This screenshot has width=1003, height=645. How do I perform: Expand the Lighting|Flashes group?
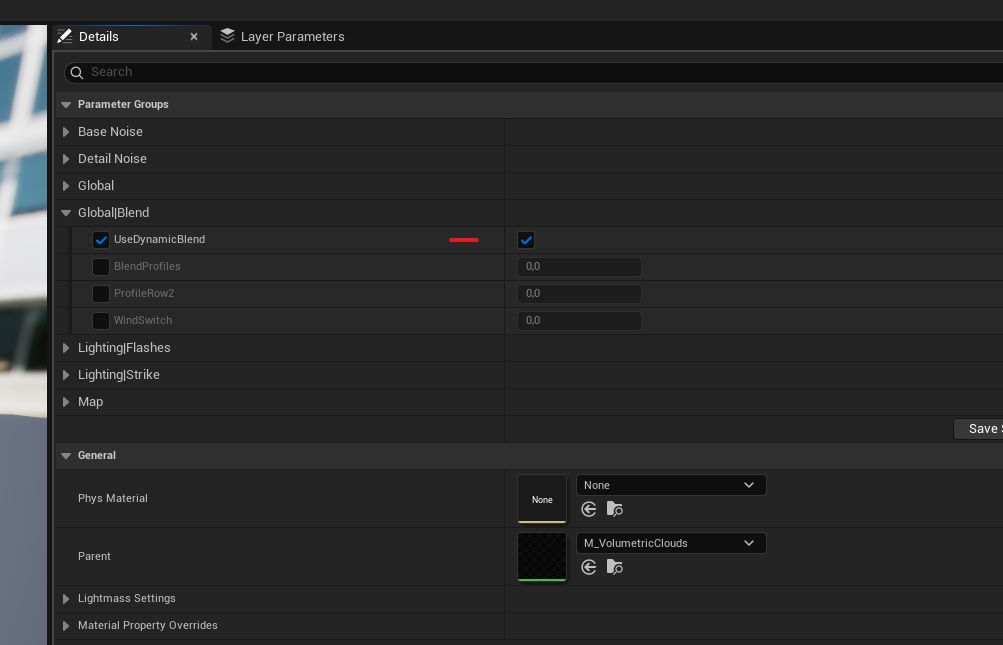point(66,348)
